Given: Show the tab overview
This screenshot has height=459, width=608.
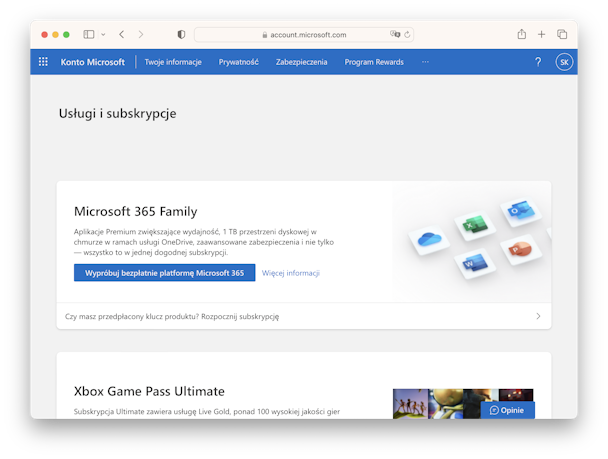Looking at the screenshot, I should click(x=562, y=35).
